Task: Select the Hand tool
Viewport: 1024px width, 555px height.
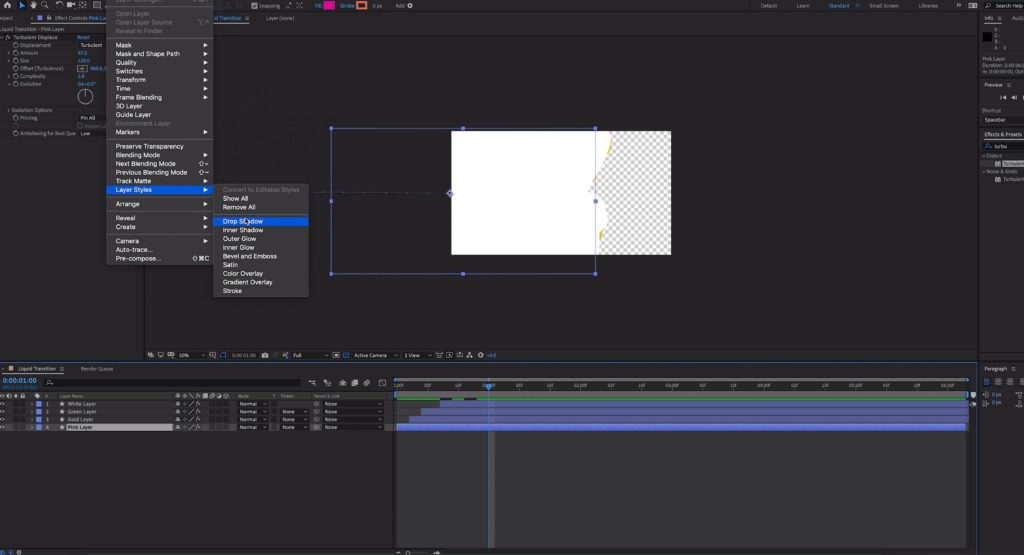Action: pos(34,5)
